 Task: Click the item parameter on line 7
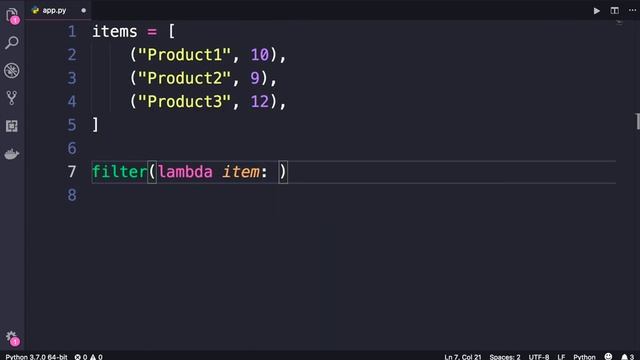(241, 172)
